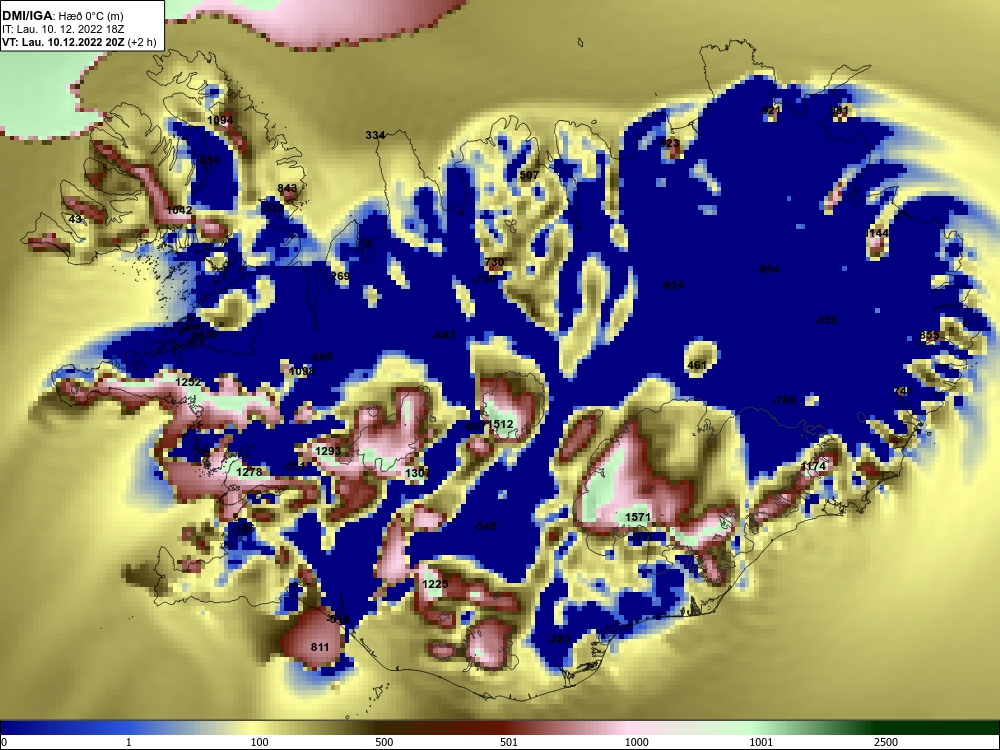Image resolution: width=1000 pixels, height=750 pixels.
Task: Click the legend label 0
Action: click(4, 742)
